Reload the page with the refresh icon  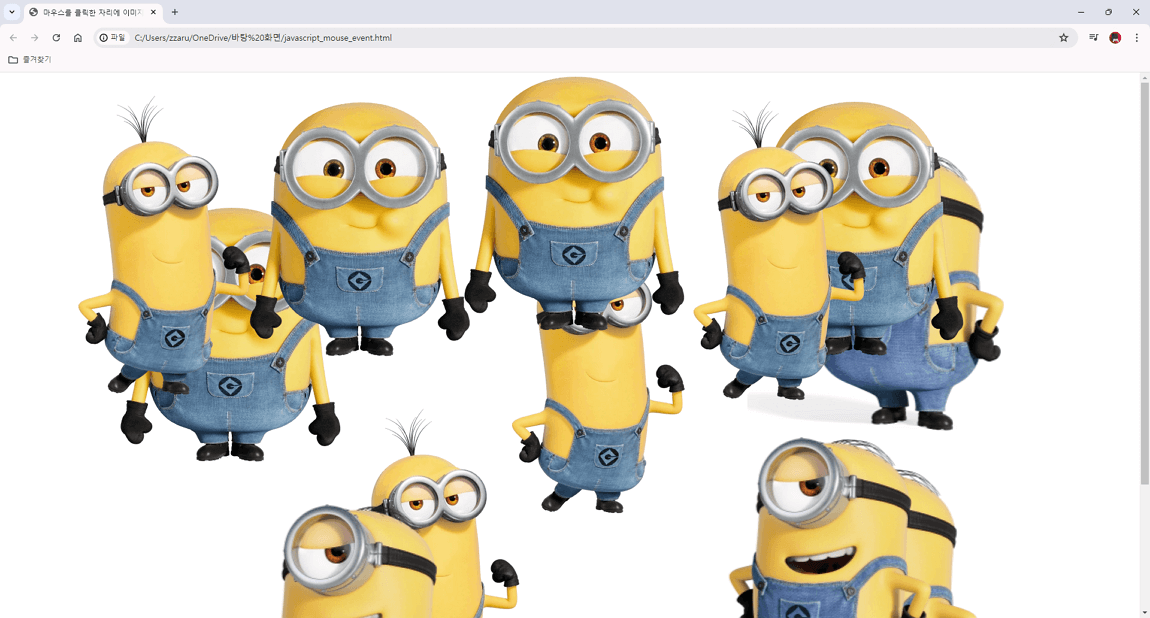(56, 37)
